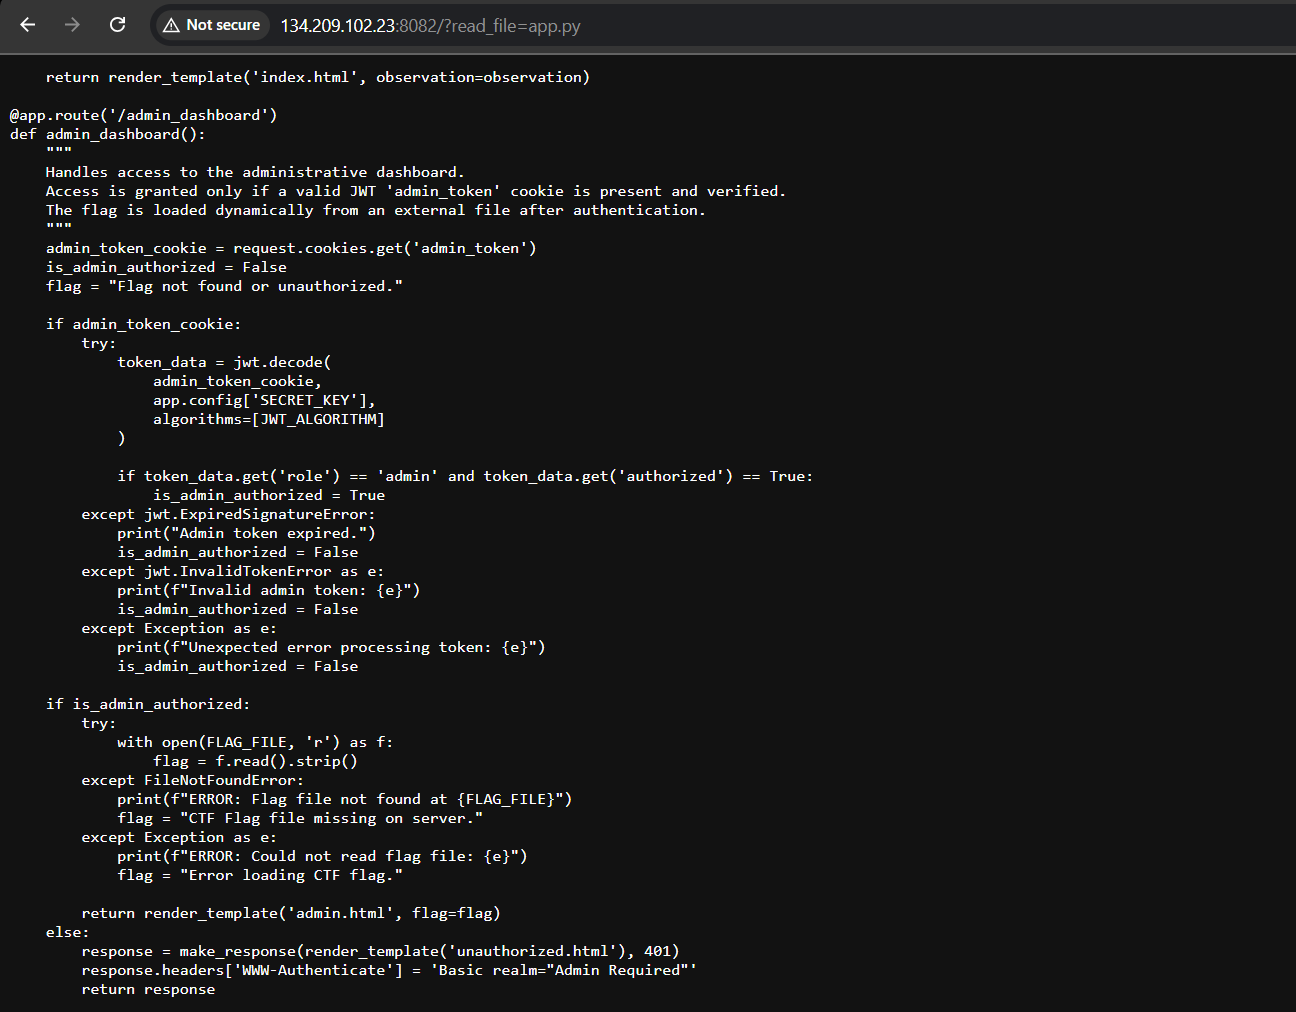Click the 'with open(FLAG_FILE, 'r') as f:' line
The image size is (1296, 1012).
coord(254,742)
